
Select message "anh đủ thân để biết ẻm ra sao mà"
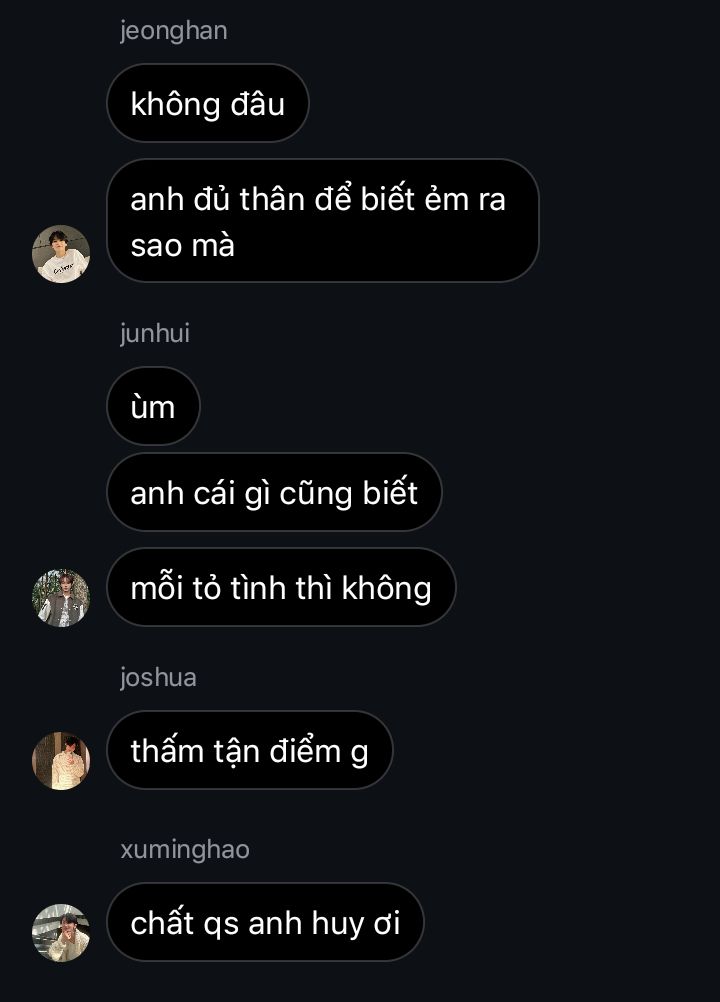point(323,220)
